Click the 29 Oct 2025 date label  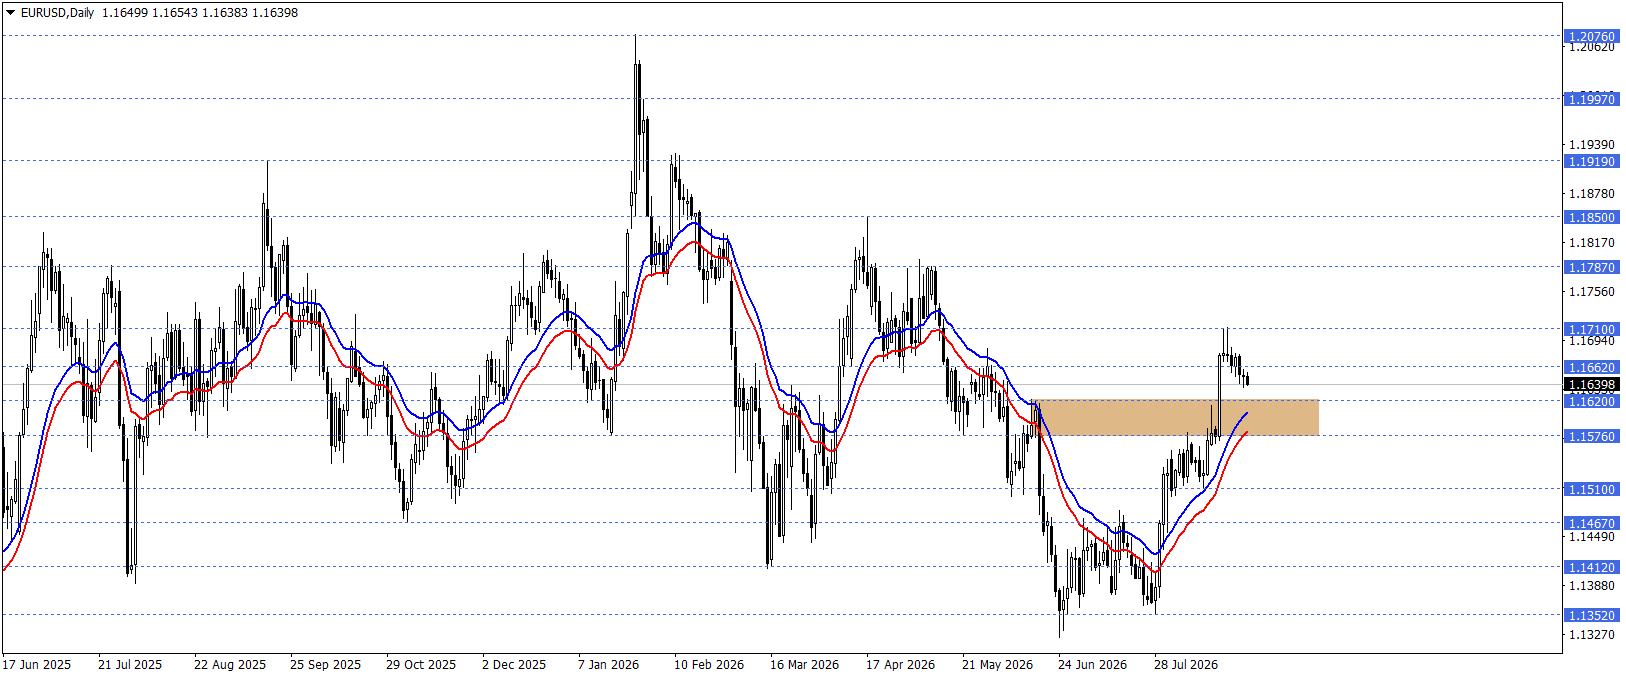(421, 664)
